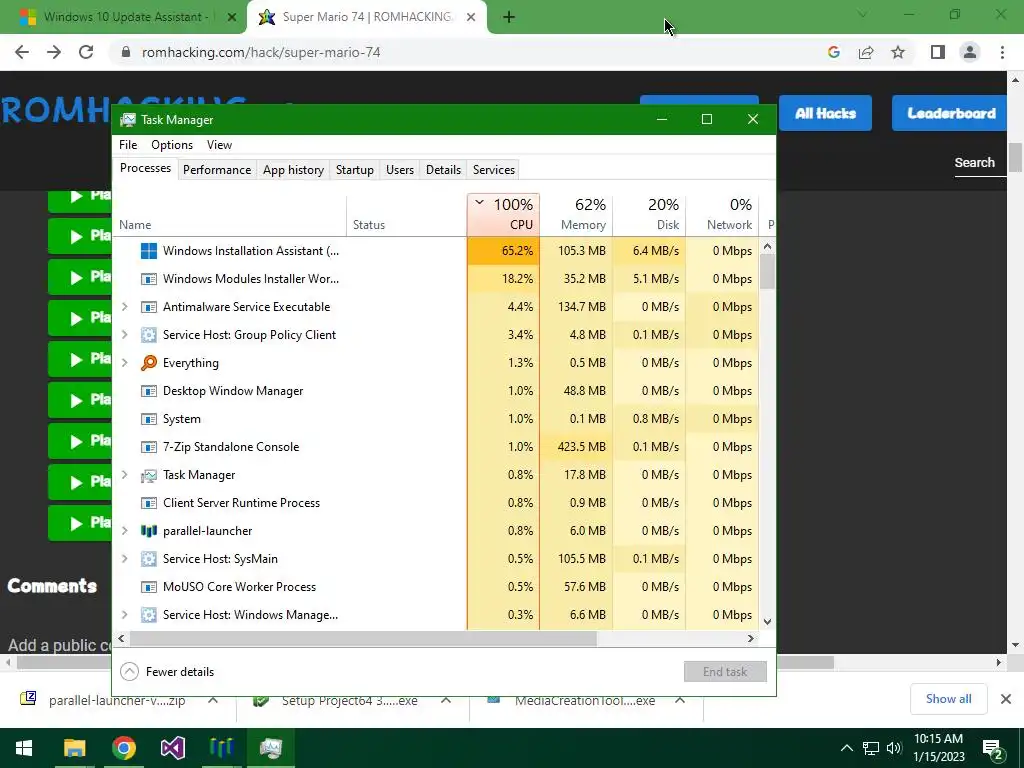Select the 7-Zip Standalone Console row
The image size is (1024, 768).
point(436,447)
